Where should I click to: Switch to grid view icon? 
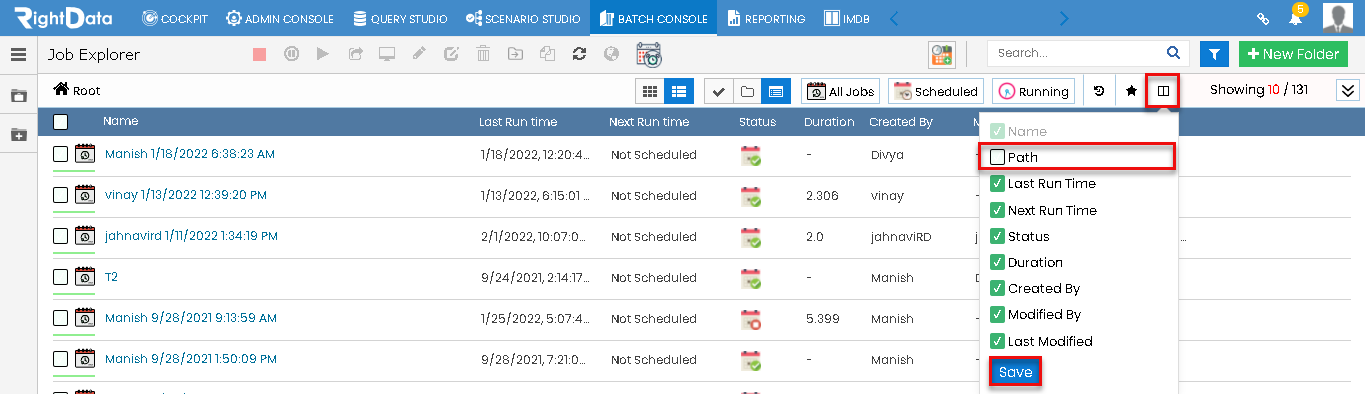650,91
